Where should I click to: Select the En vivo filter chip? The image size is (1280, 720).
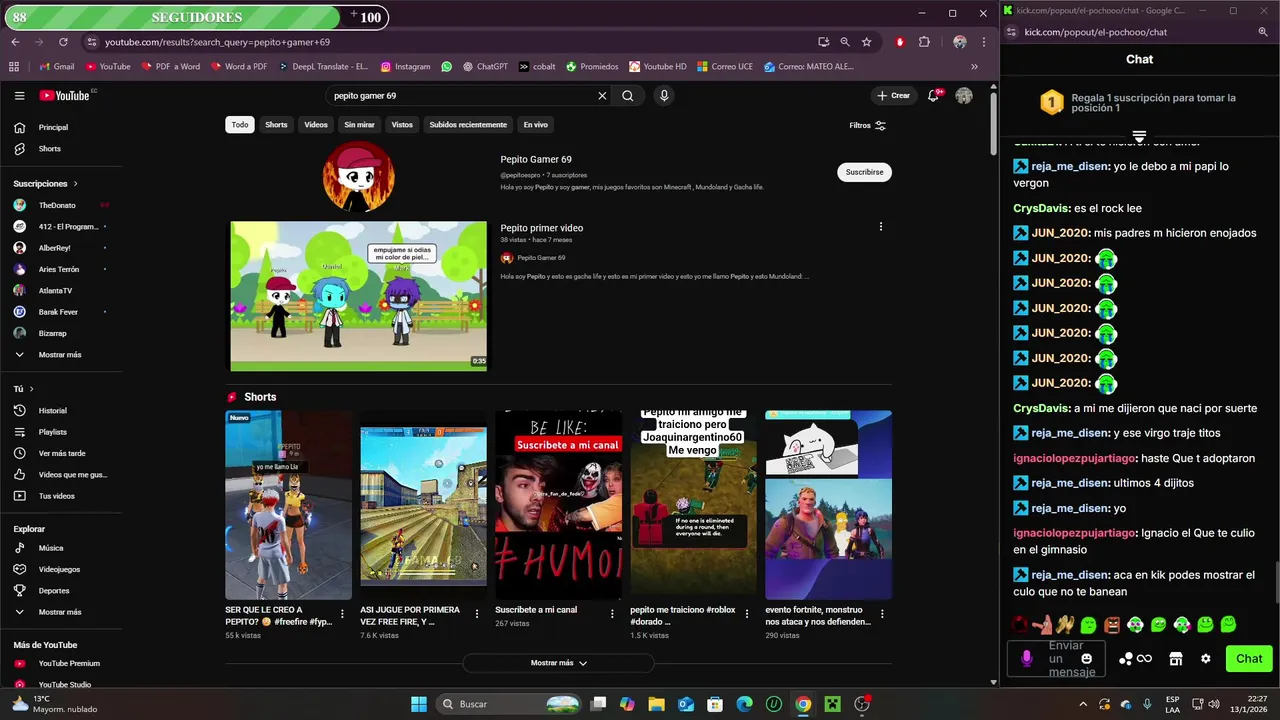click(535, 125)
